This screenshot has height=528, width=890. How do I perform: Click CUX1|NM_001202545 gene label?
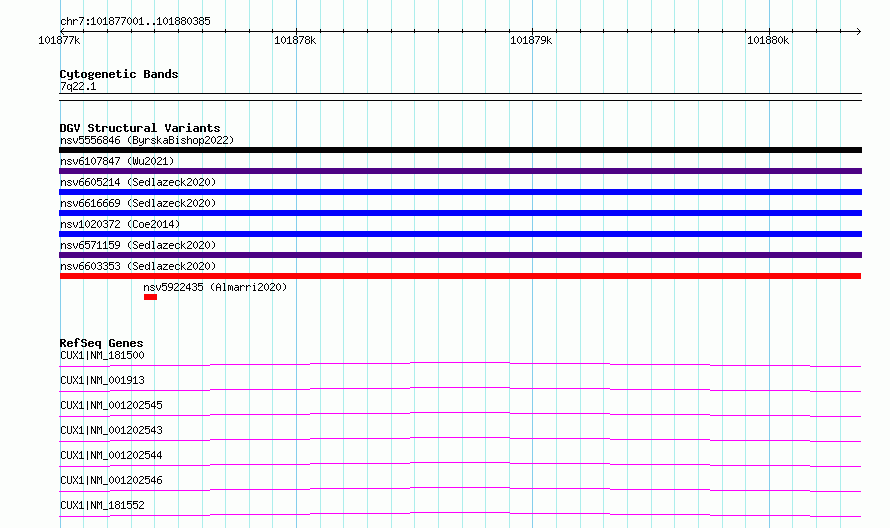(111, 405)
